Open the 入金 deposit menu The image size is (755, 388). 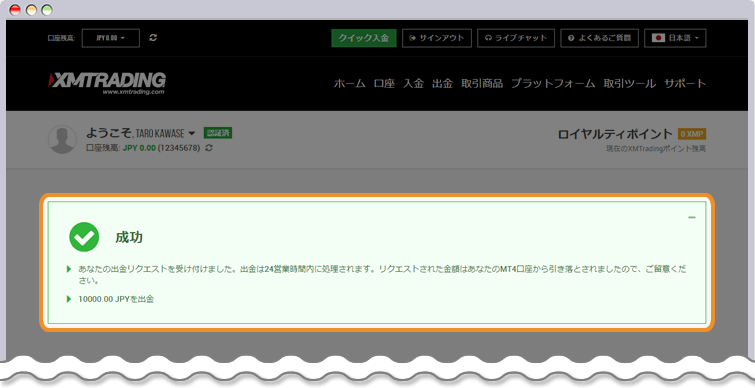tap(413, 83)
